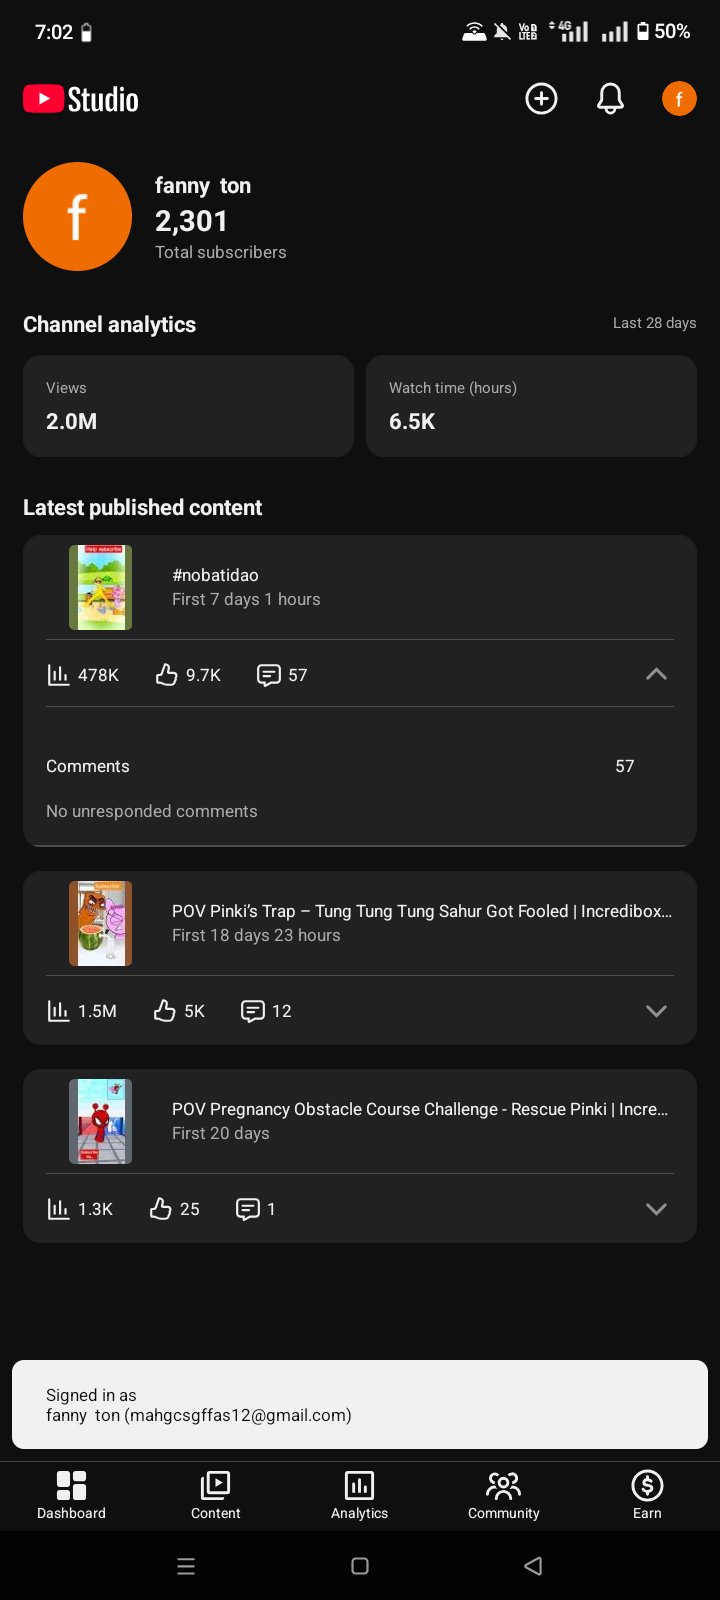720x1600 pixels.
Task: Open the #nobatidao video thumbnail
Action: pos(100,587)
